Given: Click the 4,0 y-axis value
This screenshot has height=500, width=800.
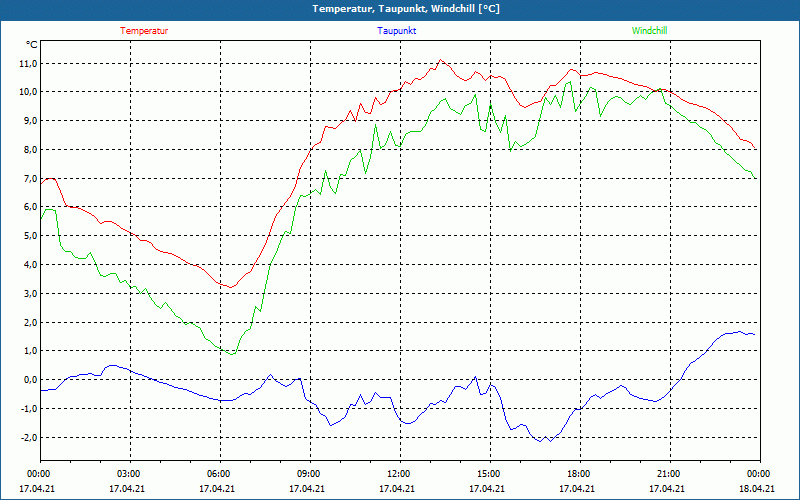Looking at the screenshot, I should pos(30,265).
